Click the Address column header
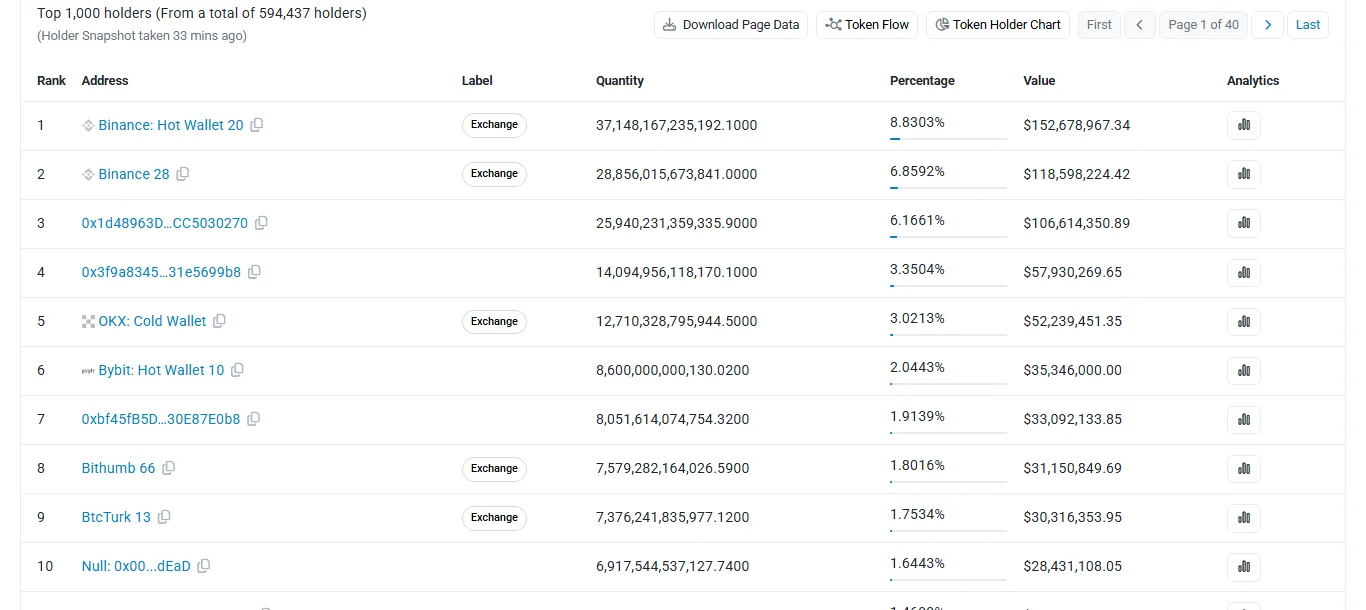 105,81
